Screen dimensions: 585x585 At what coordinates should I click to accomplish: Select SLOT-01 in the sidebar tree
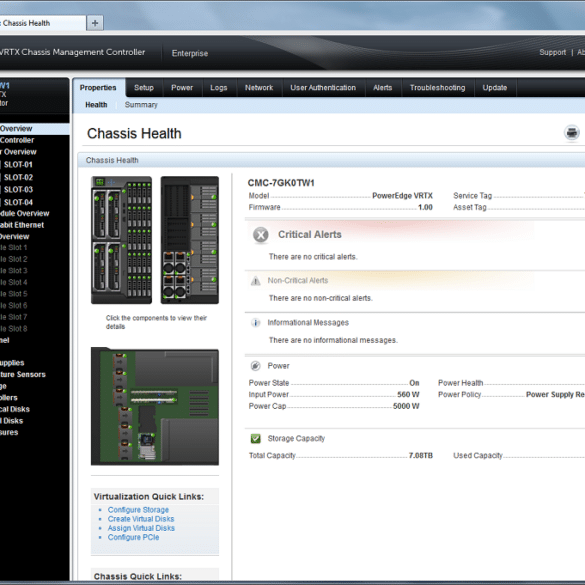coord(18,165)
